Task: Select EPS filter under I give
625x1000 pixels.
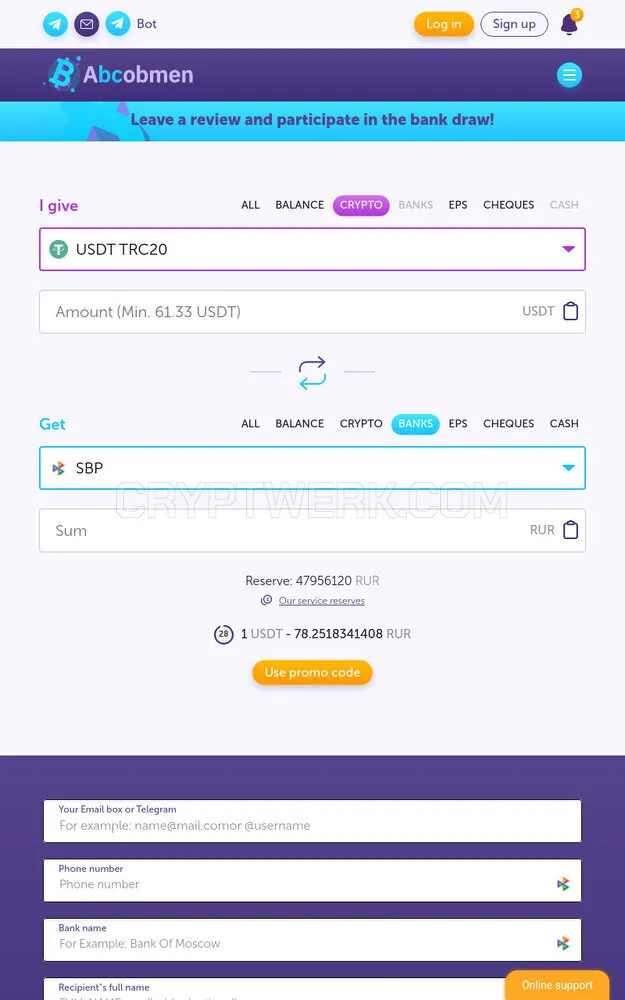Action: click(458, 205)
